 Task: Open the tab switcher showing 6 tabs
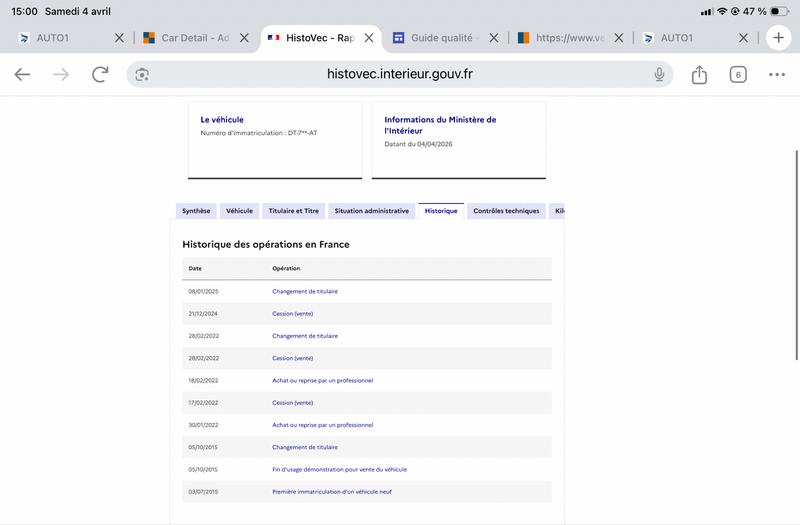click(738, 75)
